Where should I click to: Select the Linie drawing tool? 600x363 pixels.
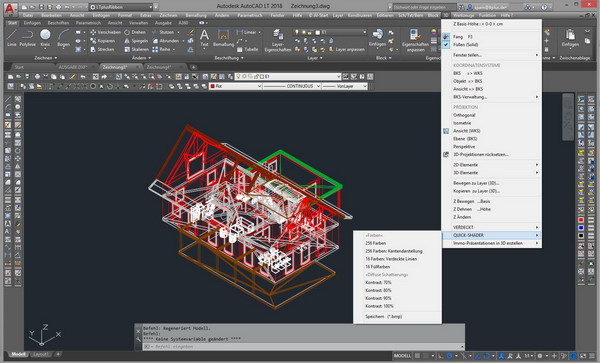[11, 38]
